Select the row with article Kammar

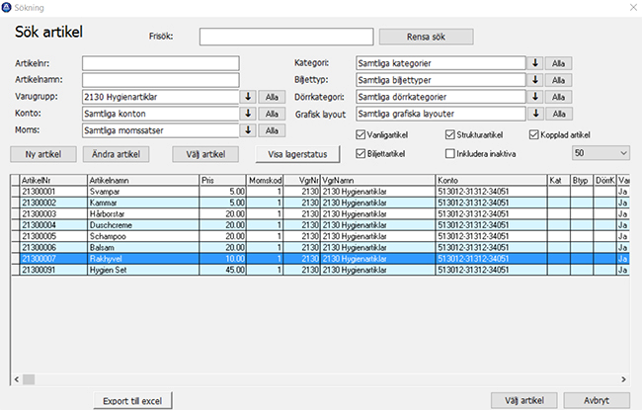(320, 203)
